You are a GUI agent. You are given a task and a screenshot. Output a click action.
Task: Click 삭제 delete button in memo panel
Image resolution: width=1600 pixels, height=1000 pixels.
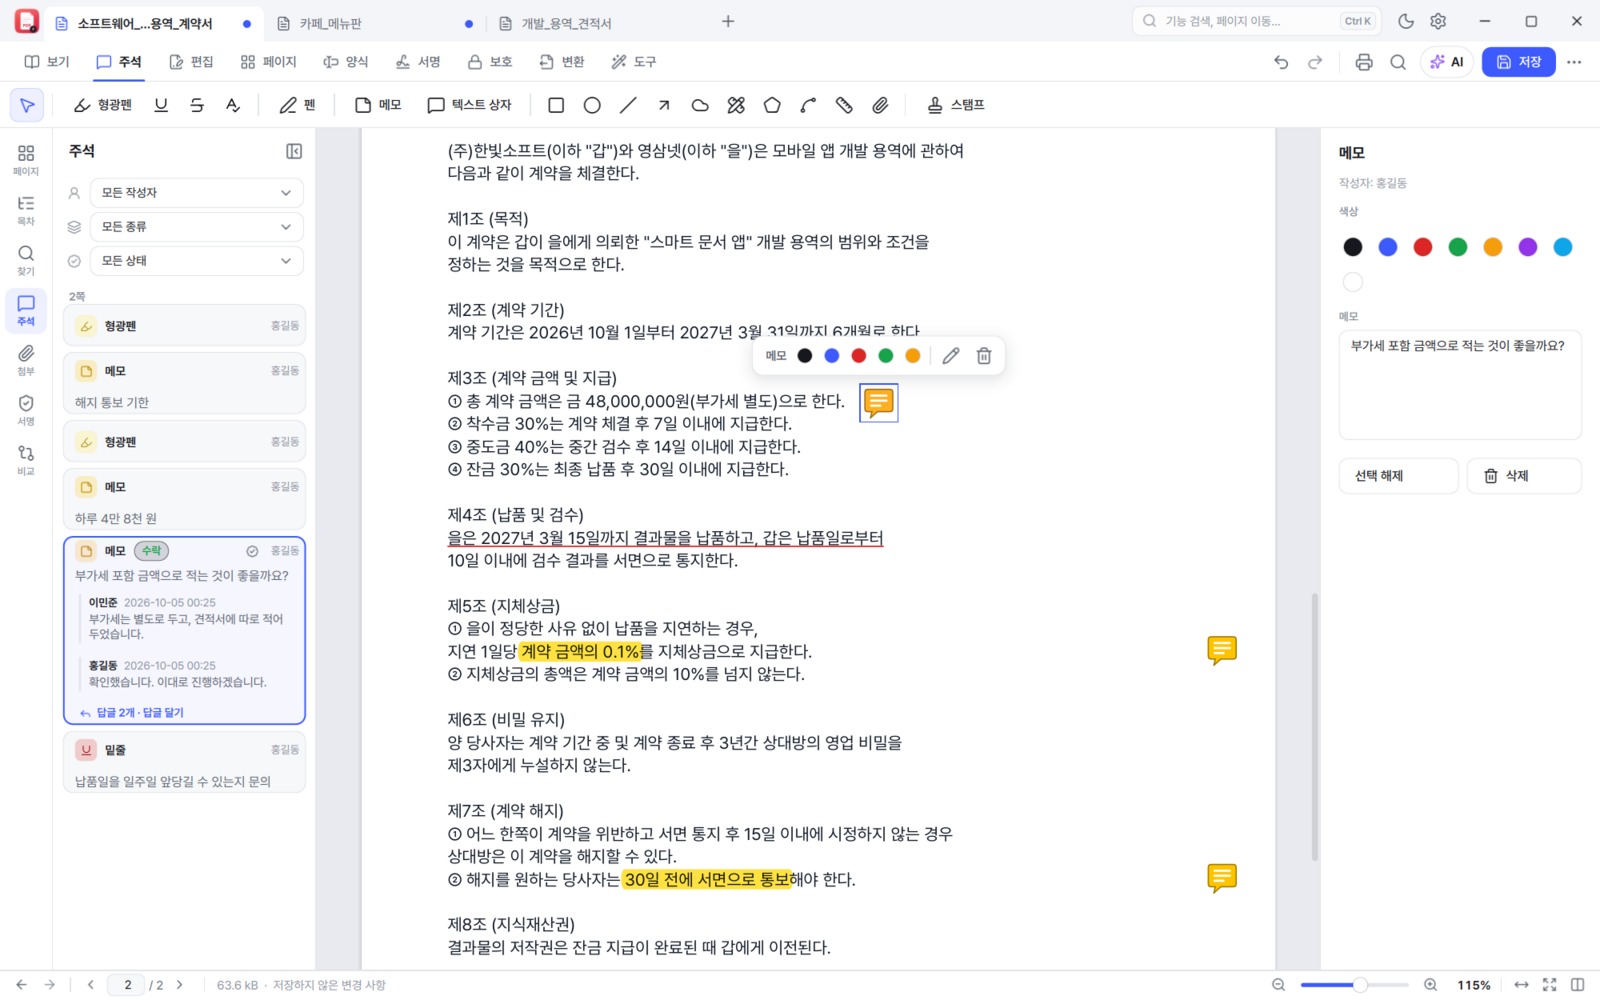[x=1524, y=476]
